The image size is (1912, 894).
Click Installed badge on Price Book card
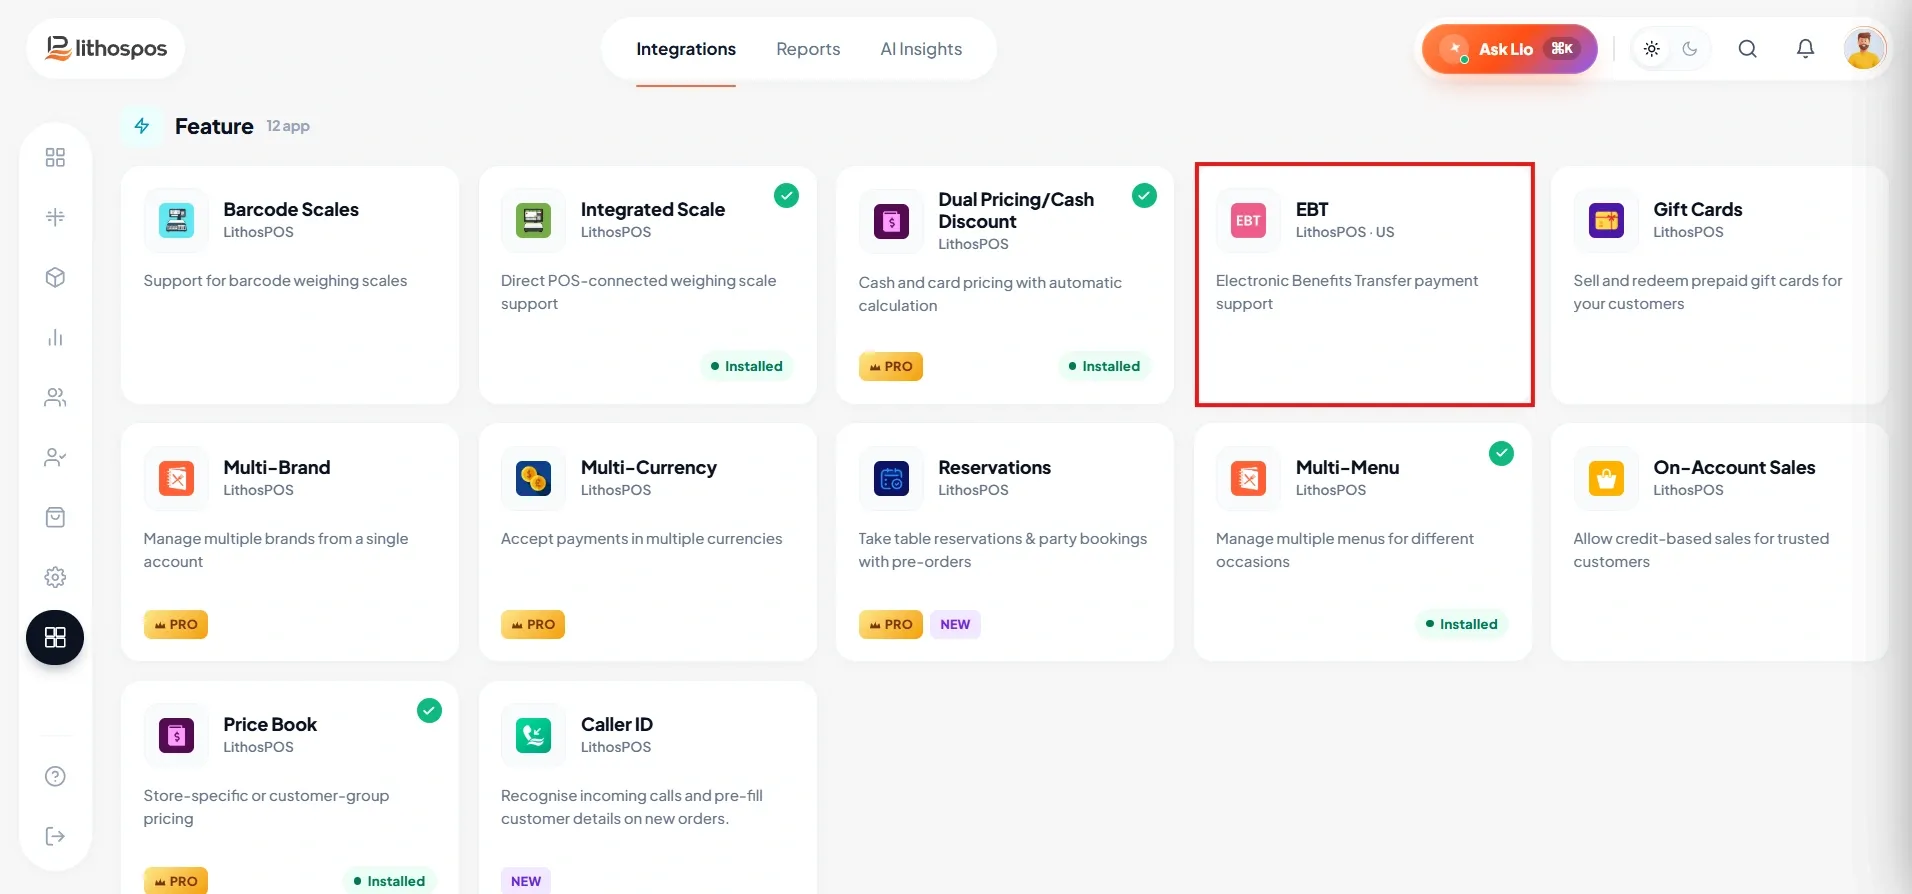point(389,881)
